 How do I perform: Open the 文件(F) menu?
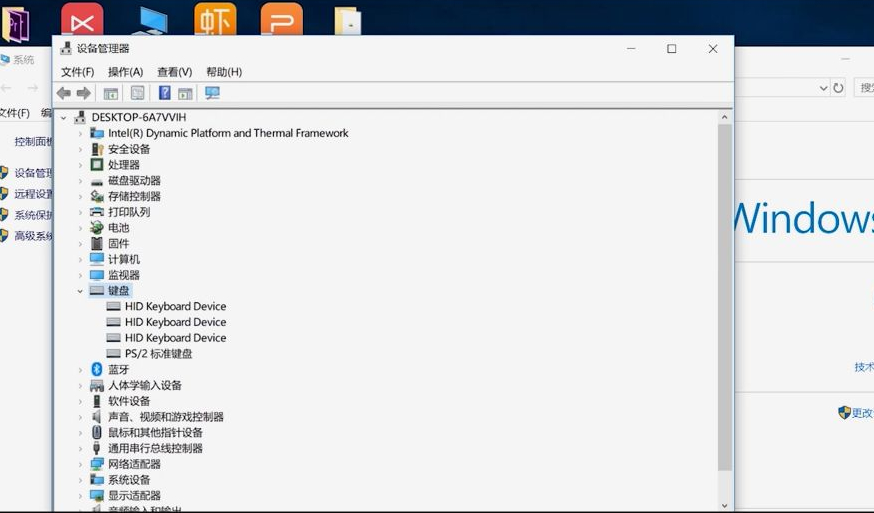77,72
